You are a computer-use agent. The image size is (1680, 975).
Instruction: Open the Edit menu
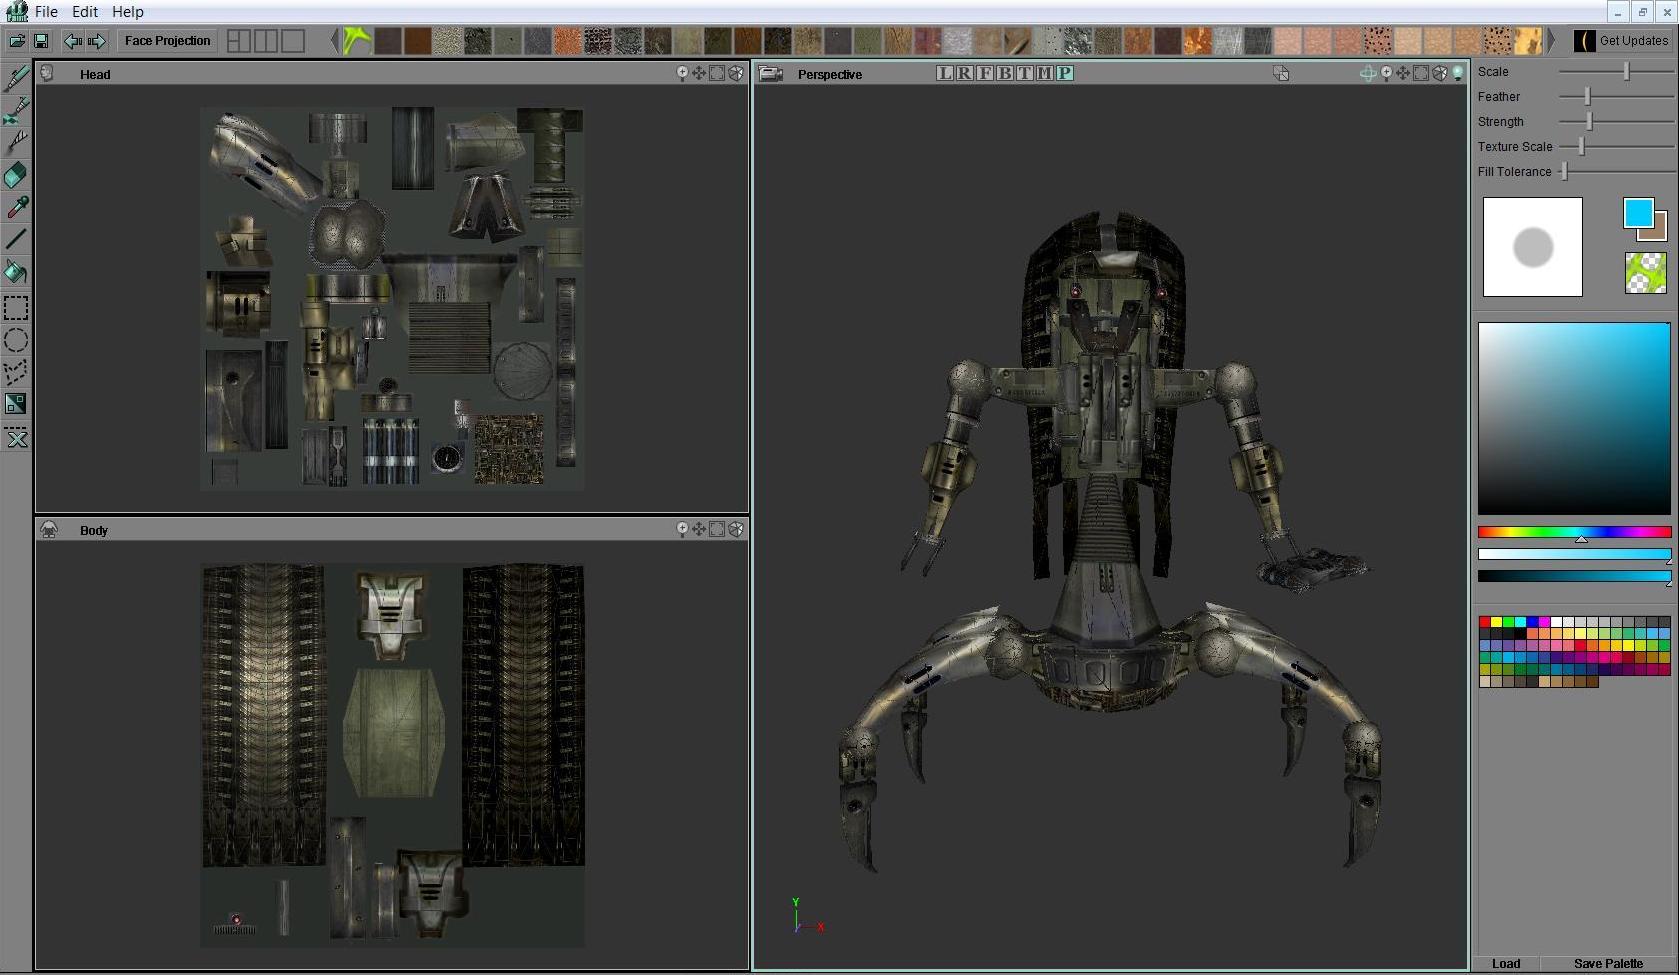click(x=85, y=12)
